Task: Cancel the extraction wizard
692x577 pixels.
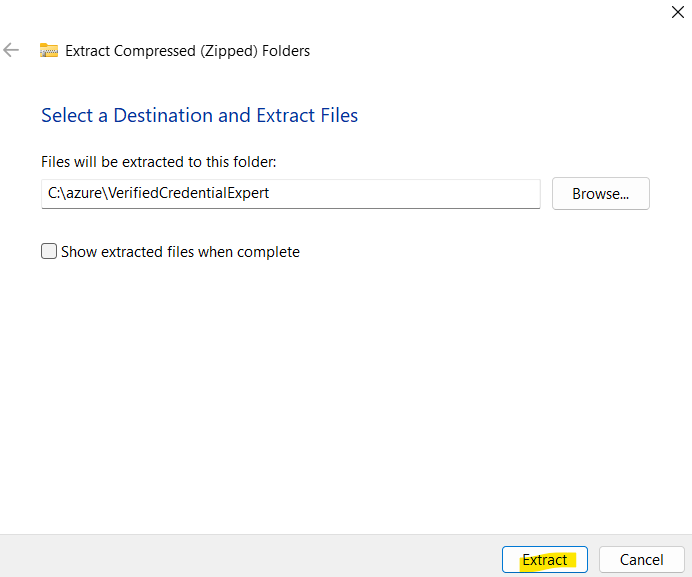Action: click(641, 559)
